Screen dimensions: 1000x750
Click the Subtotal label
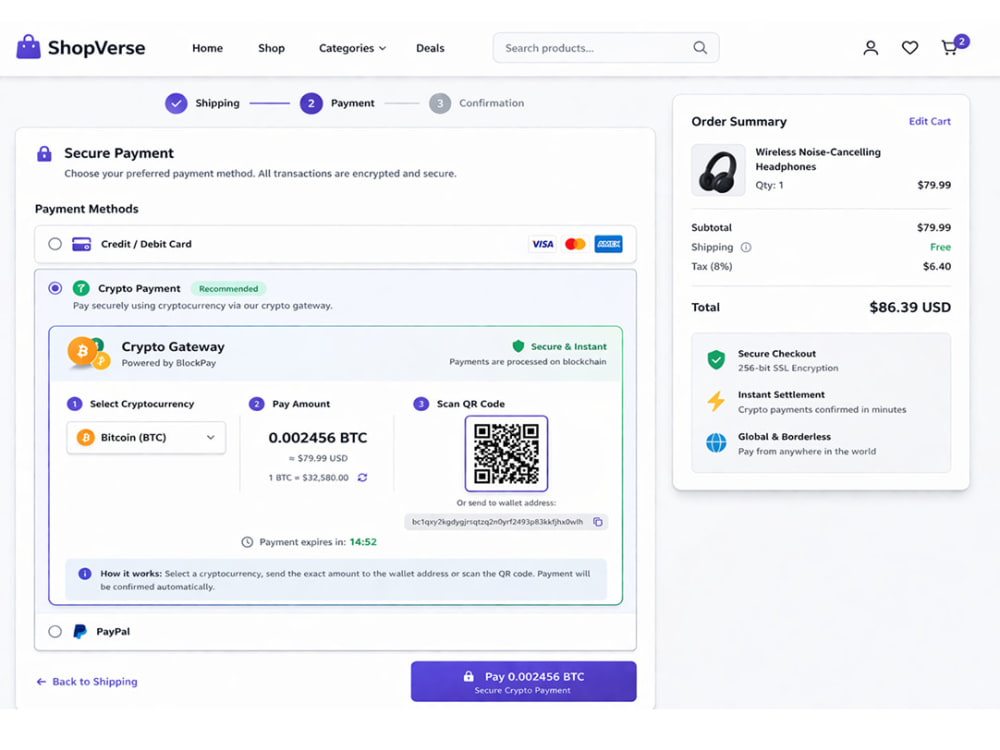point(712,228)
